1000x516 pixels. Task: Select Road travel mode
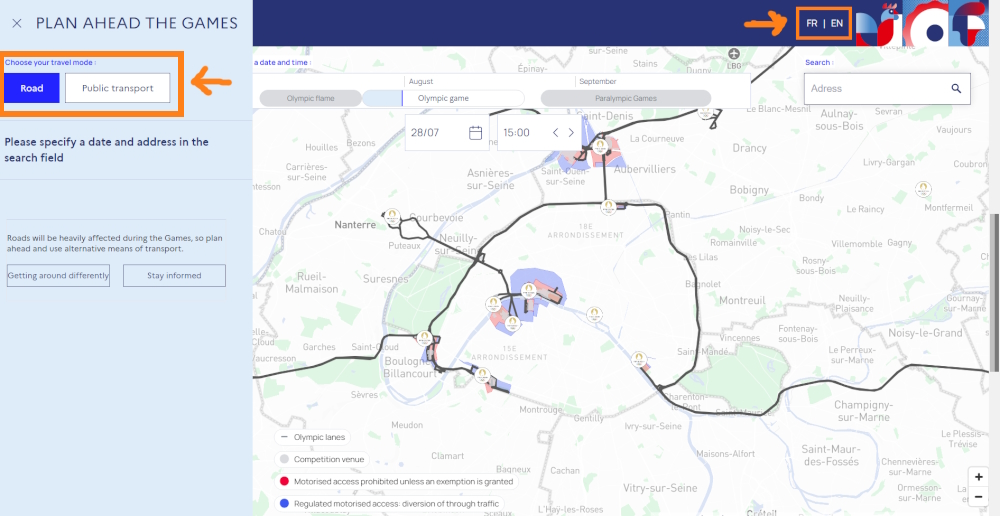(31, 88)
